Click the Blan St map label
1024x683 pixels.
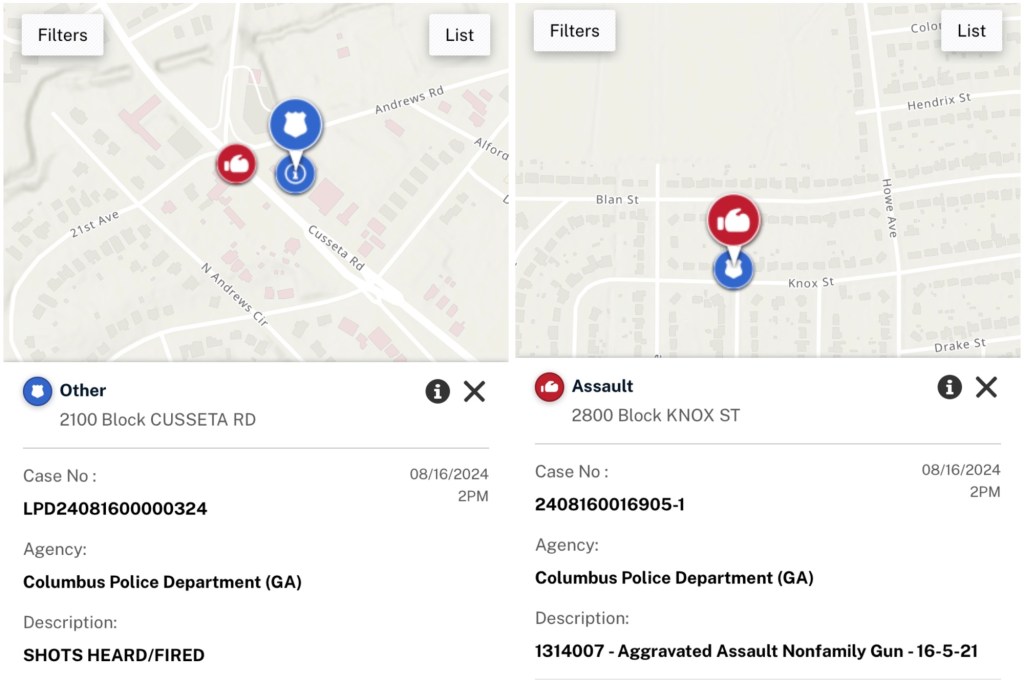click(x=617, y=200)
